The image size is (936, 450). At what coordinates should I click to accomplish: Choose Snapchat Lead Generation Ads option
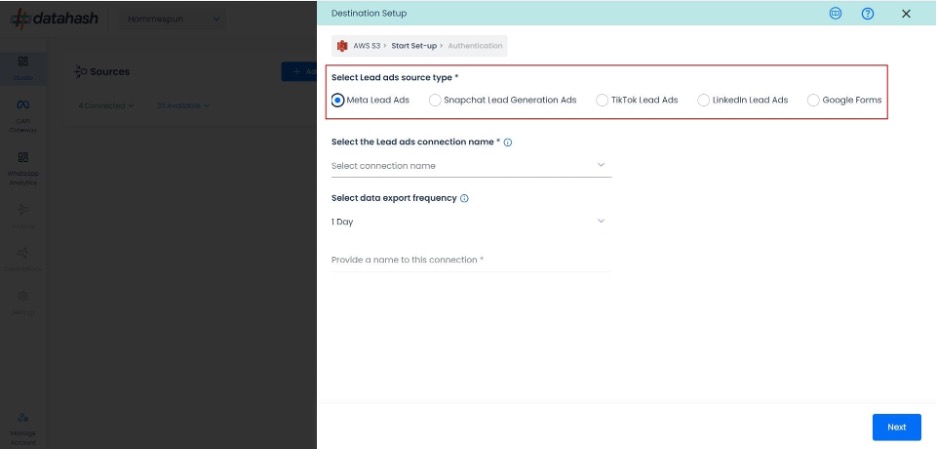pyautogui.click(x=434, y=100)
